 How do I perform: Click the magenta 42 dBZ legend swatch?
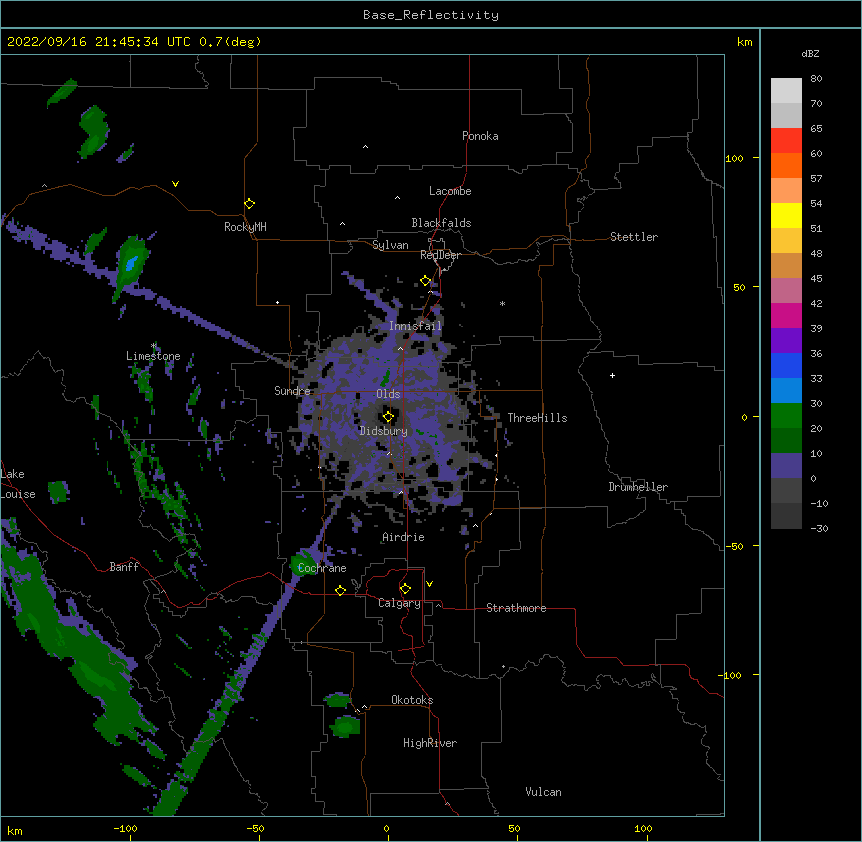pyautogui.click(x=786, y=315)
